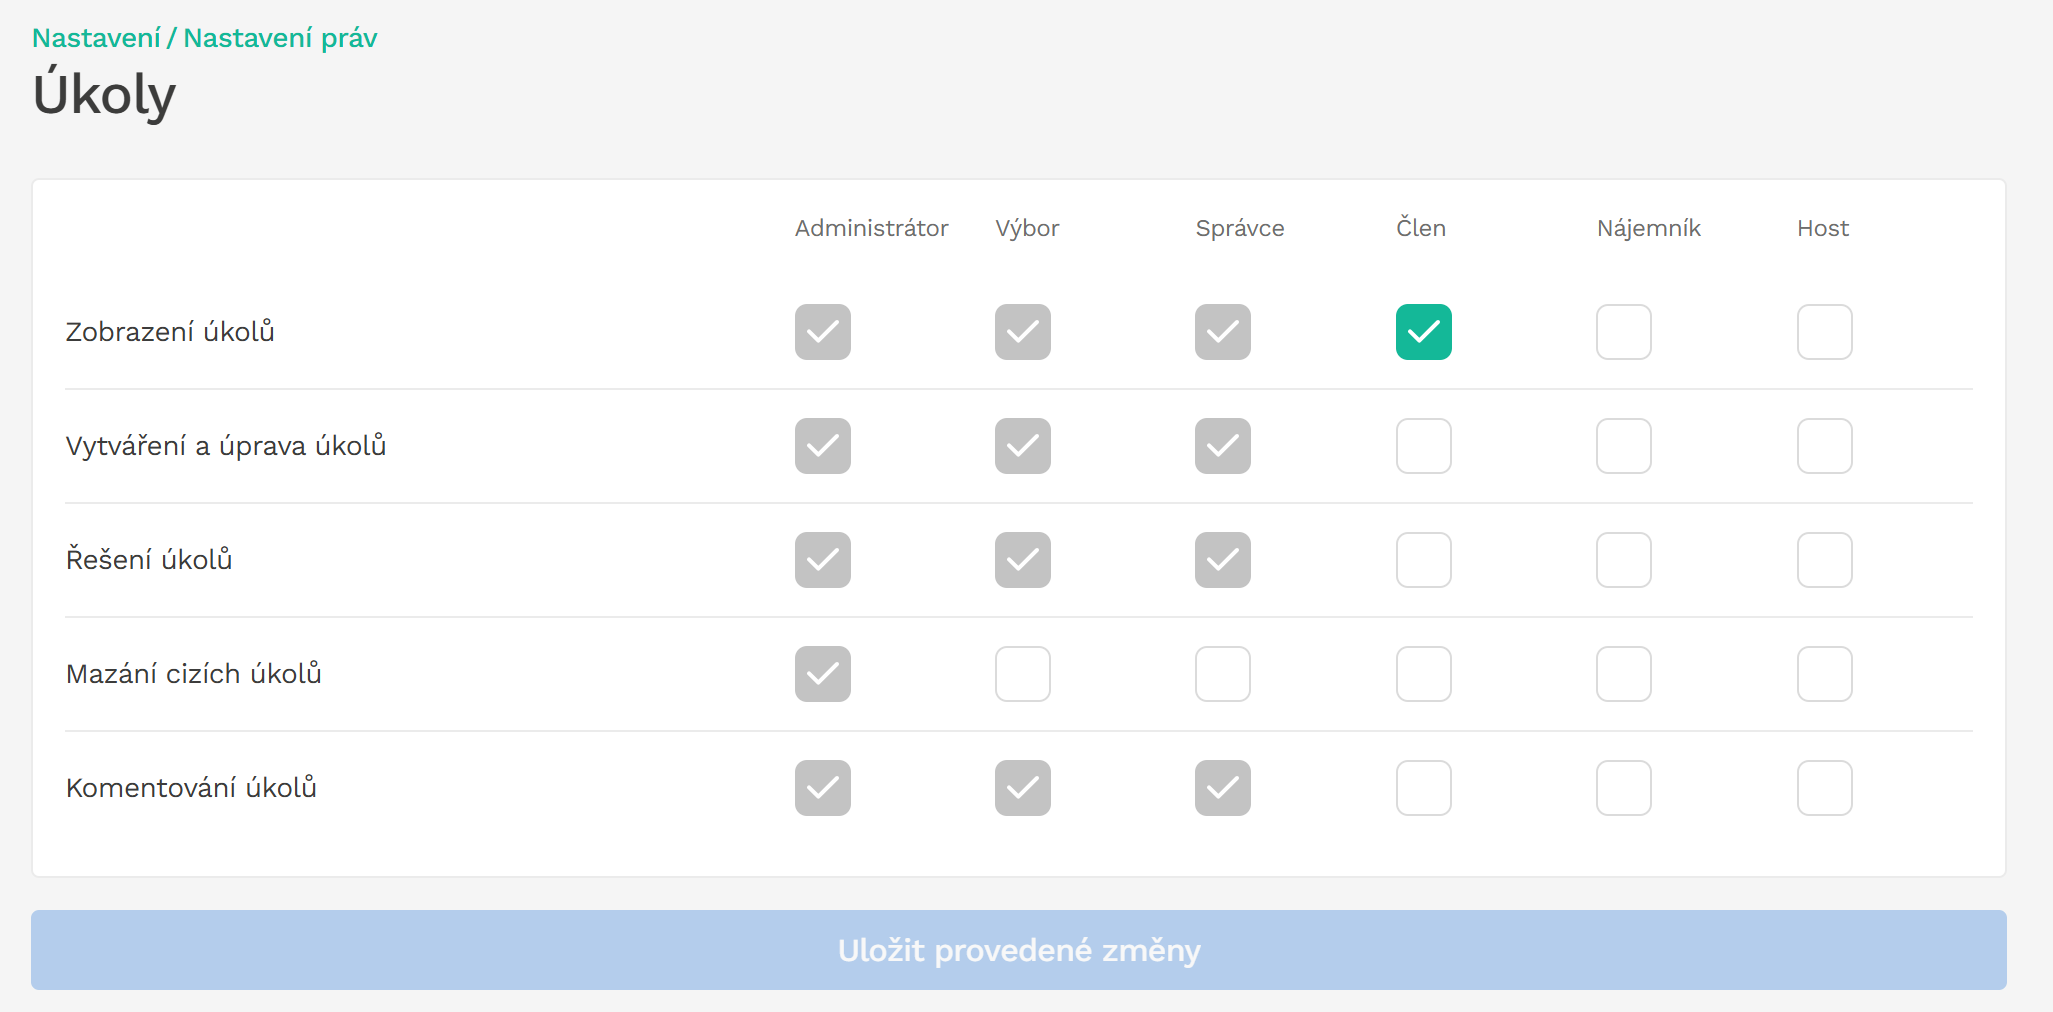Allow Člen to comment on tasks

point(1423,788)
